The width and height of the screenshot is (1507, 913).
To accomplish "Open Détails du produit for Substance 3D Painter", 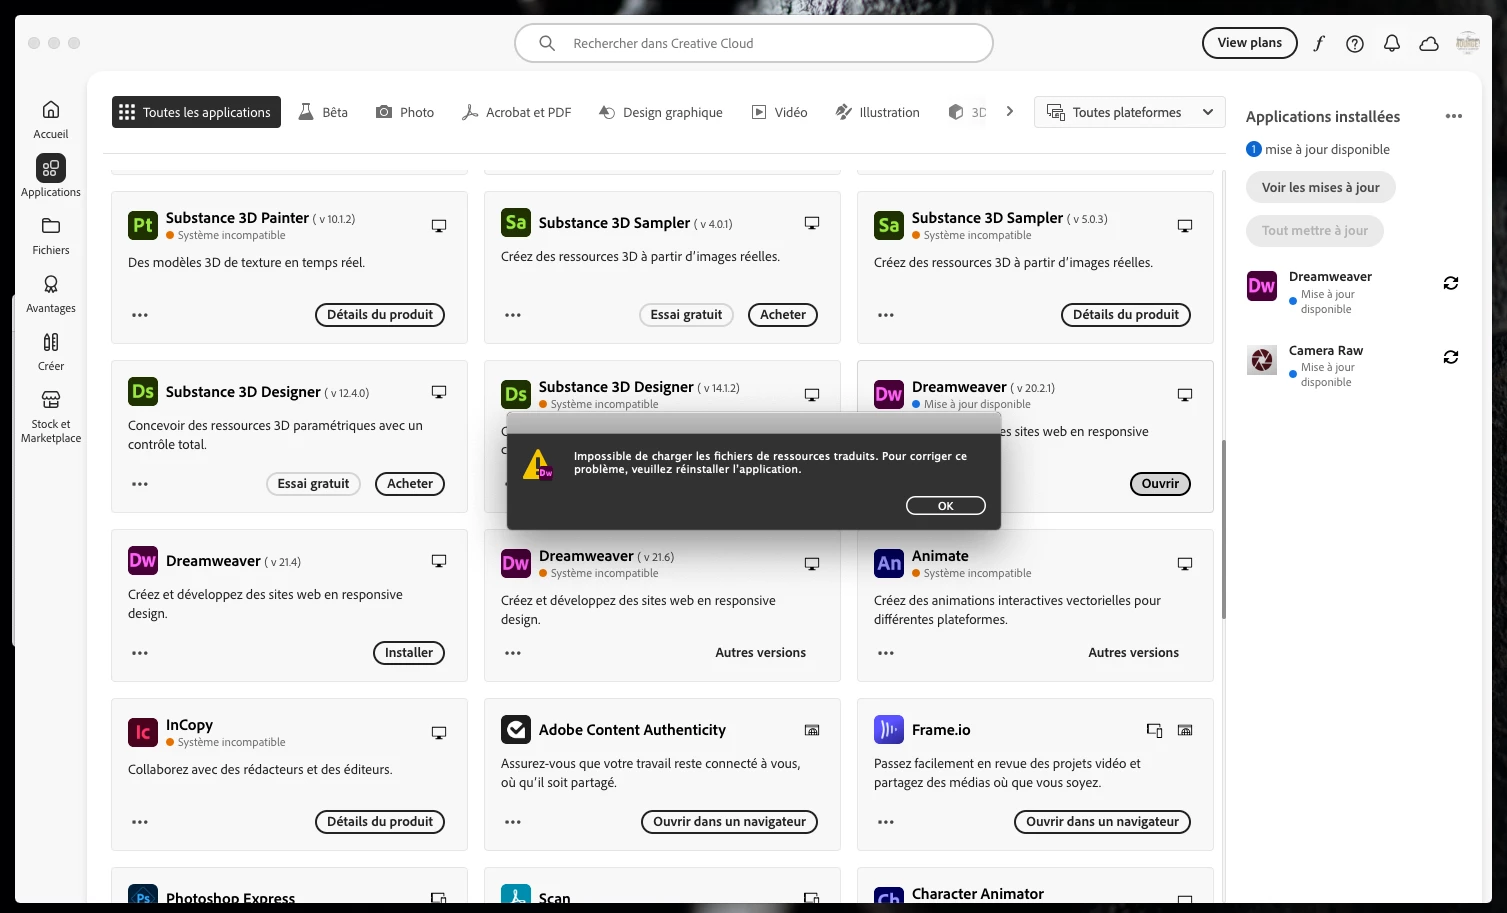I will (x=380, y=315).
